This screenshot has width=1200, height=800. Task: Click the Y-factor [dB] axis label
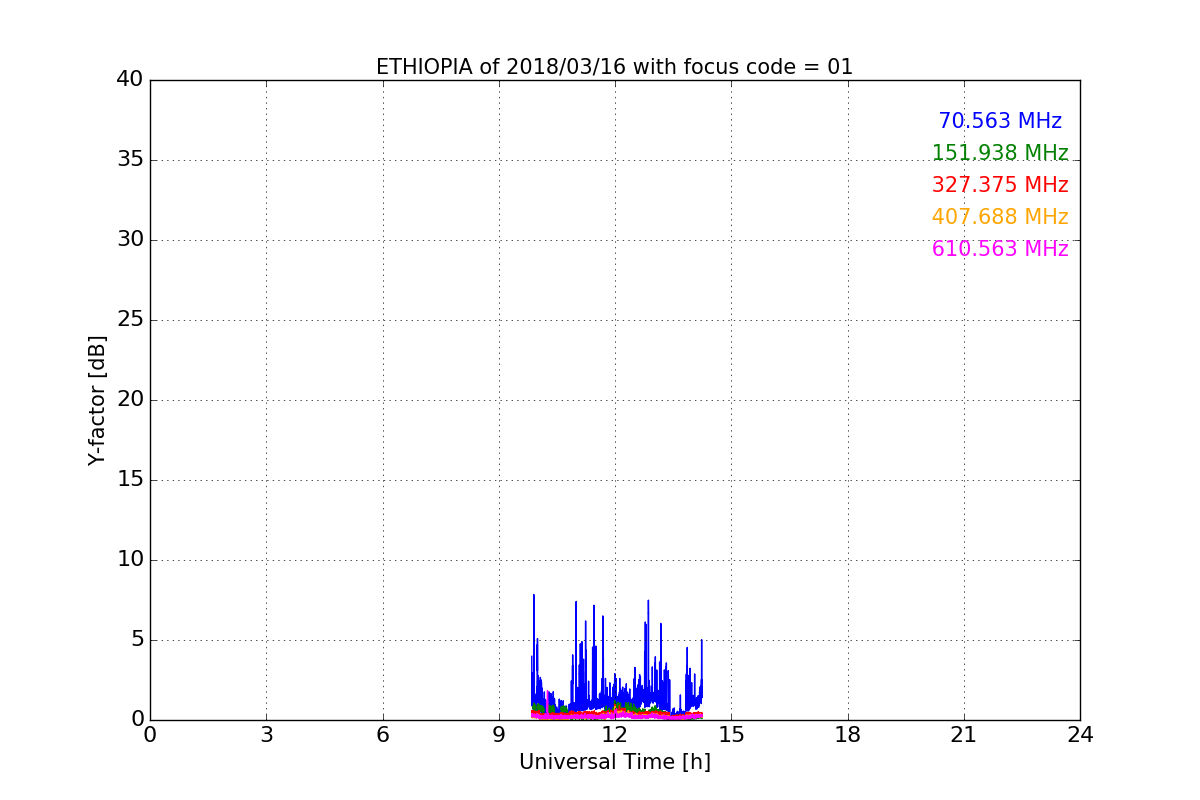(97, 400)
